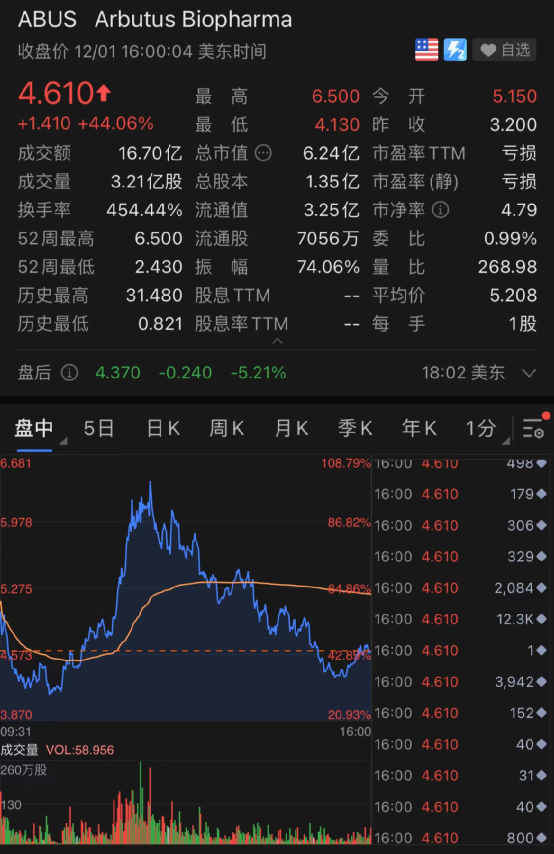Open info icon next to 总市值

point(263,153)
